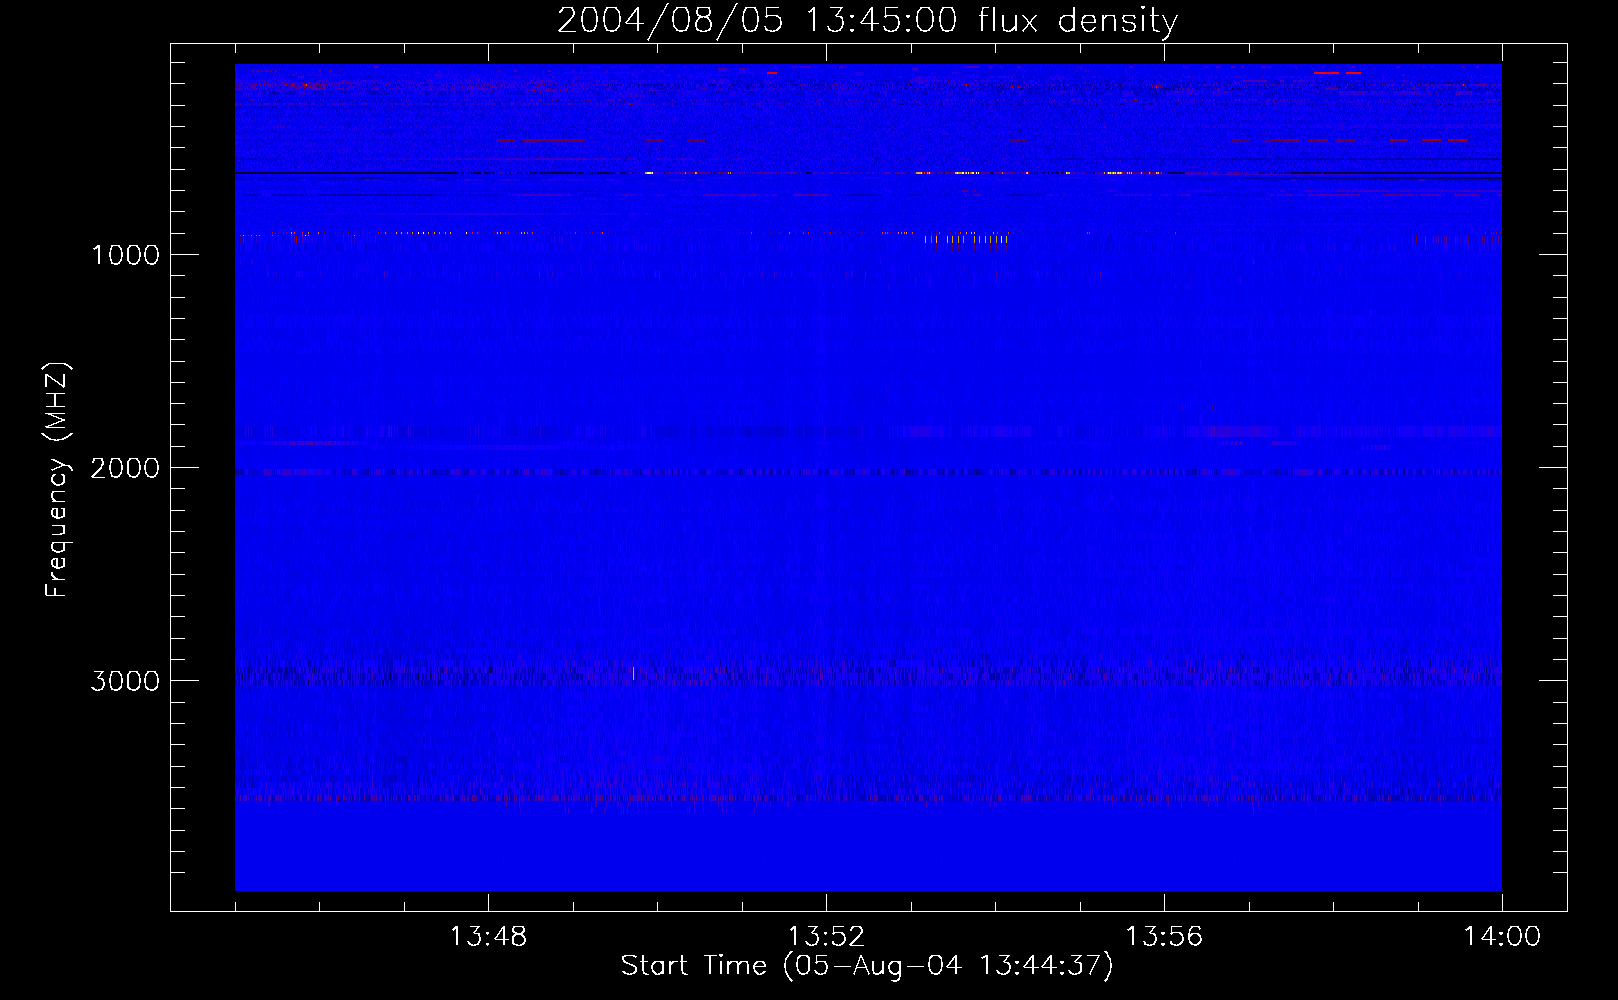Screen dimensions: 1618x1000
Task: Click the 13:48 time tick label
Action: (488, 937)
